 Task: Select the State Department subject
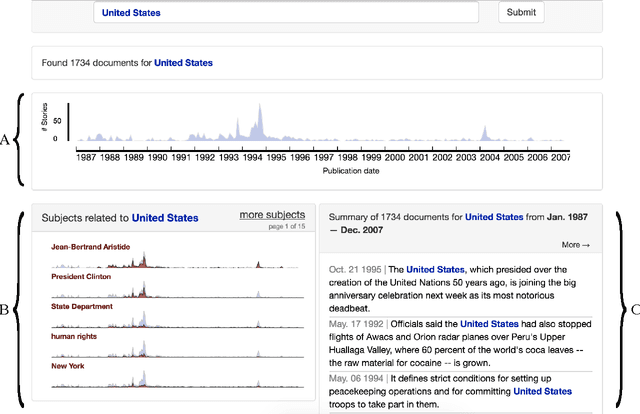(x=82, y=306)
